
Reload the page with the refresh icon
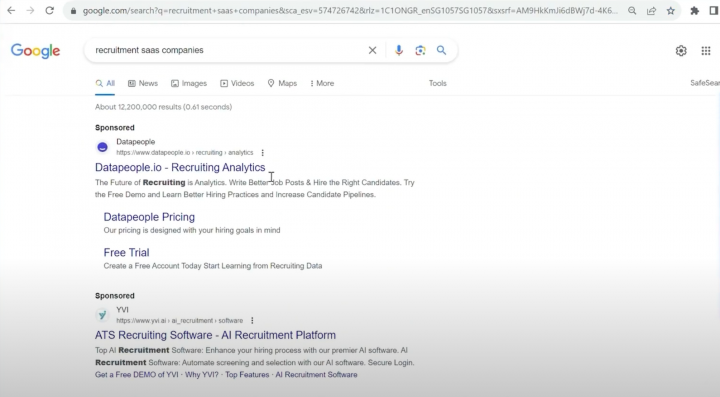point(50,11)
